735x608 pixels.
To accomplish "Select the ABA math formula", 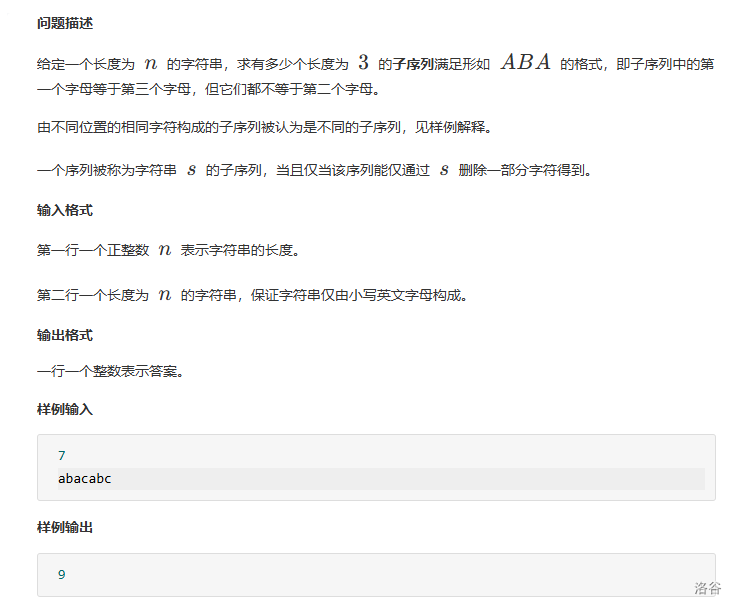I will coord(525,62).
